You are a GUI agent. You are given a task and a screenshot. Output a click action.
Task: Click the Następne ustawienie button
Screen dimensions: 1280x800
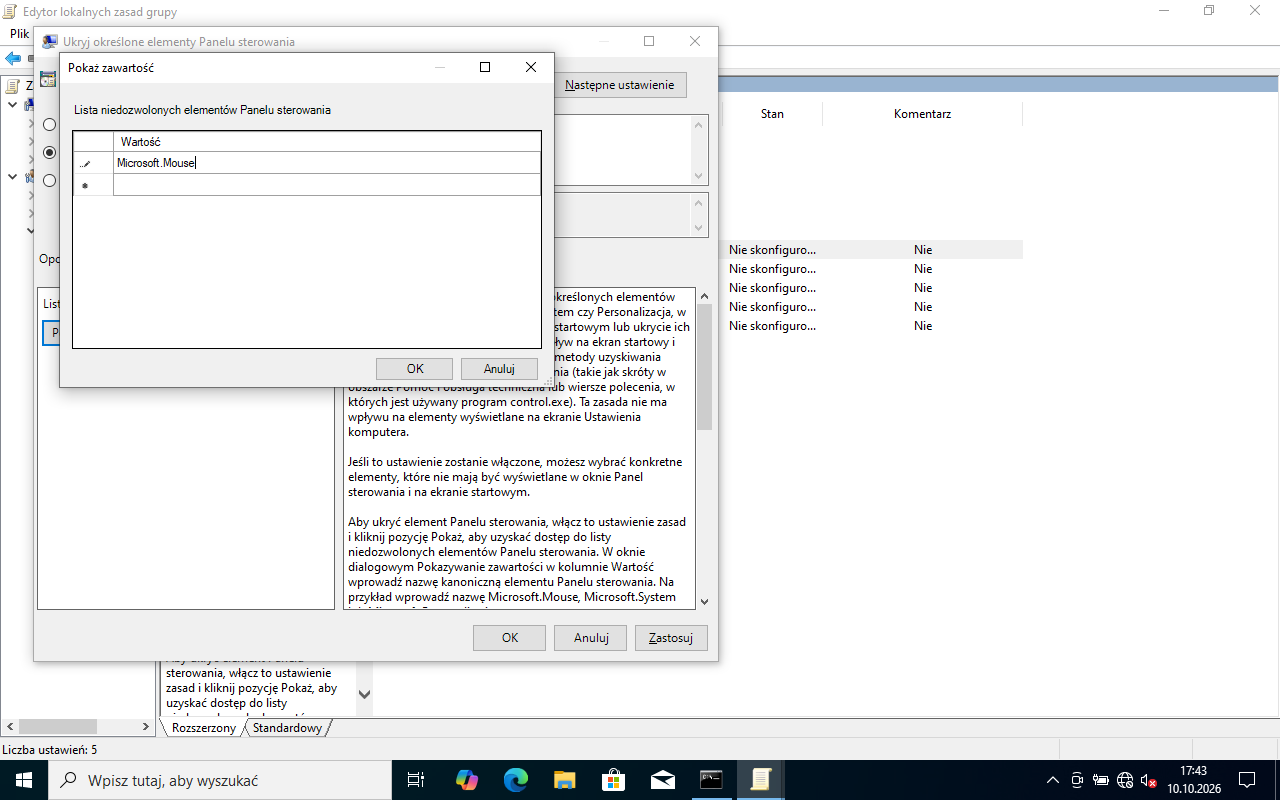(x=619, y=85)
